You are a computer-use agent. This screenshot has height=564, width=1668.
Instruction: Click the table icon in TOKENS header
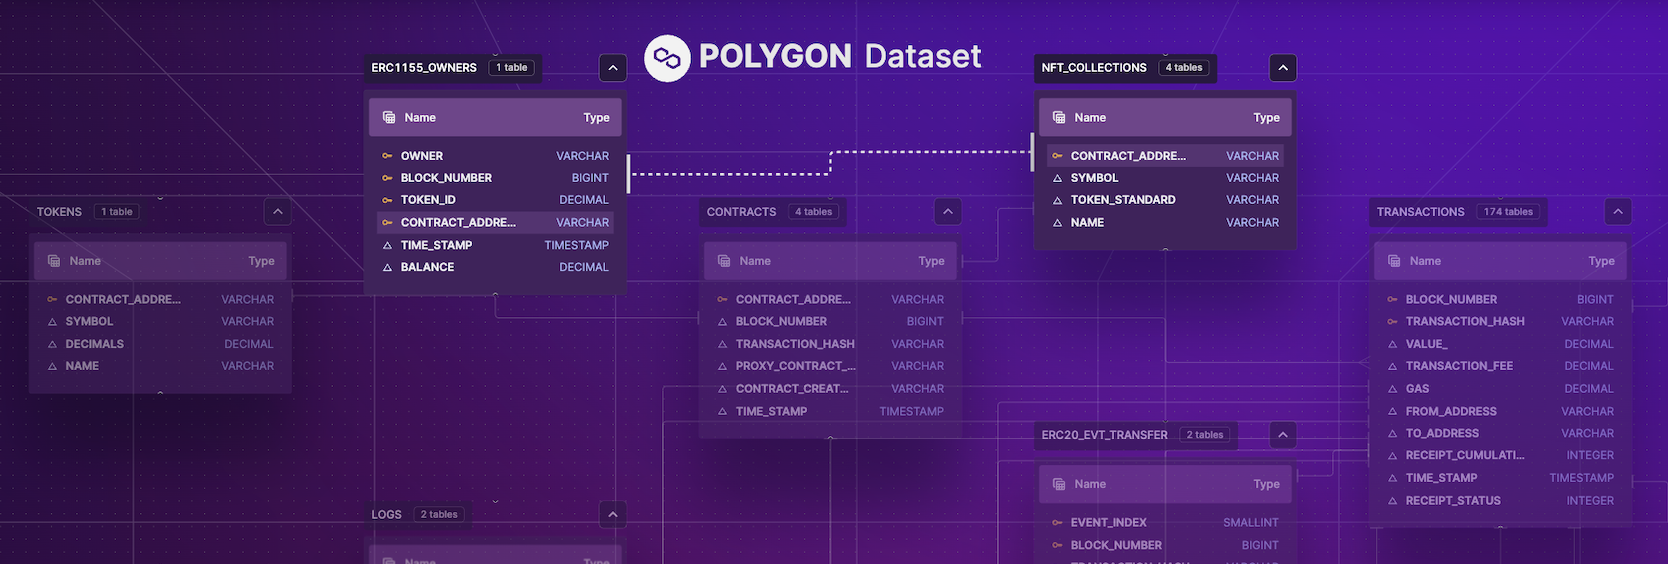(x=54, y=261)
